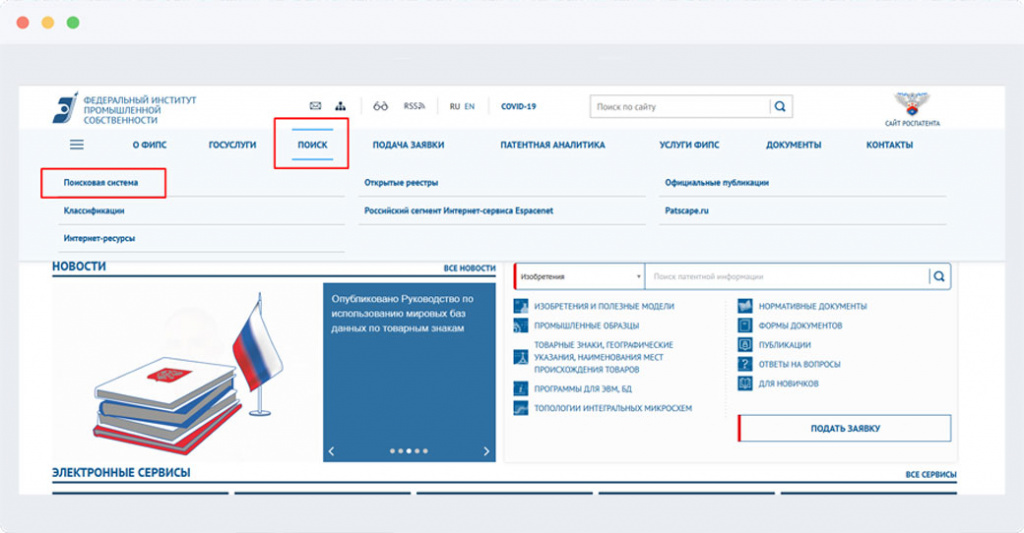Screen dimensions: 1024x533
Task: Select the first news carousel dot
Action: (392, 451)
